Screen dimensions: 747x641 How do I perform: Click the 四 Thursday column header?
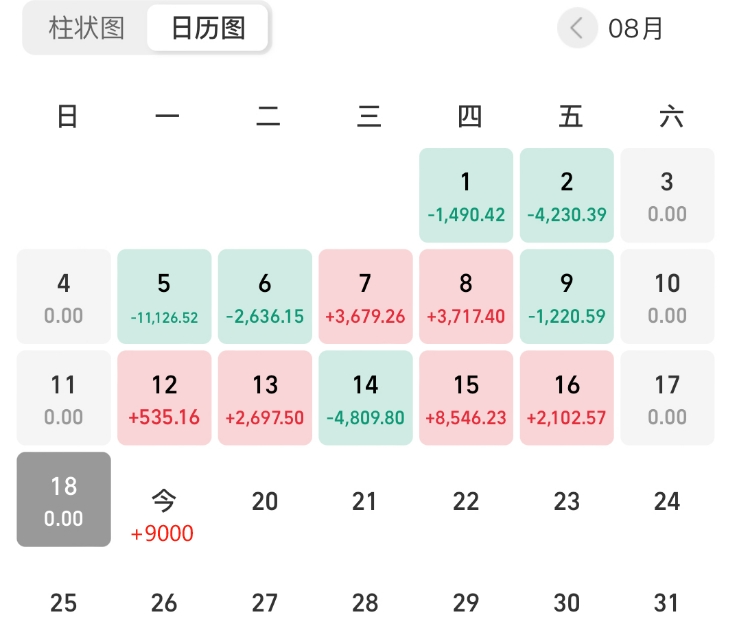point(470,116)
